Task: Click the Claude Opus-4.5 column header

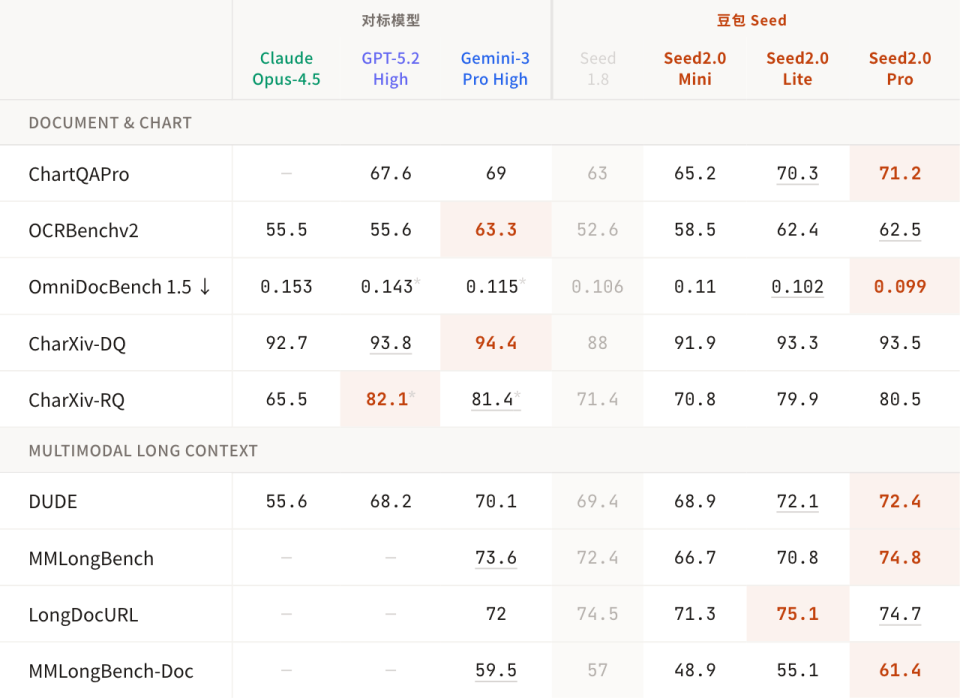Action: [286, 69]
